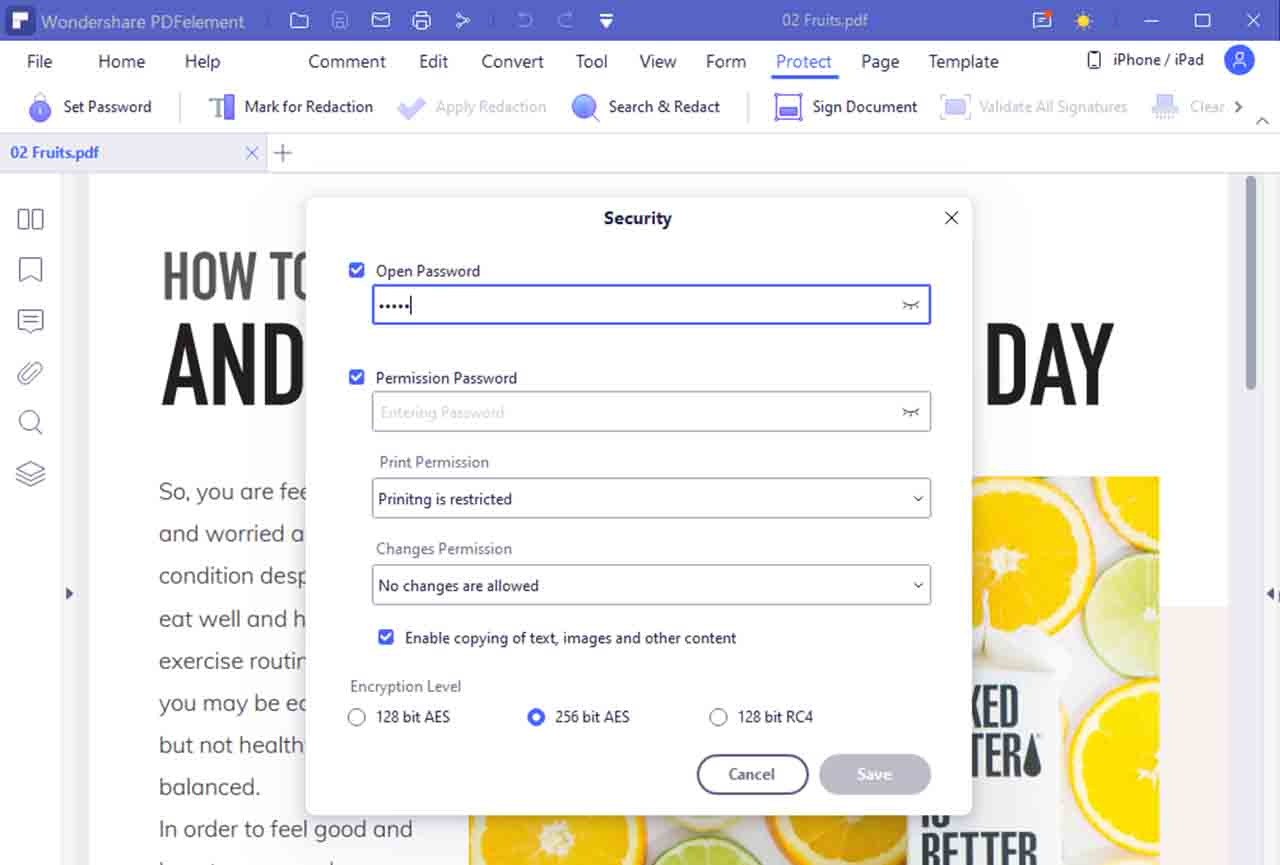This screenshot has height=865, width=1280.
Task: Toggle the light theme sun icon
Action: [1084, 20]
